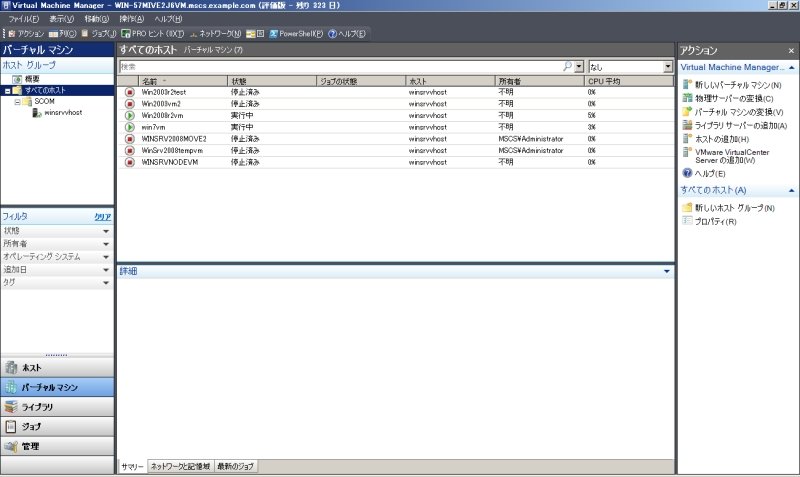Click inside the search input field

click(x=340, y=66)
